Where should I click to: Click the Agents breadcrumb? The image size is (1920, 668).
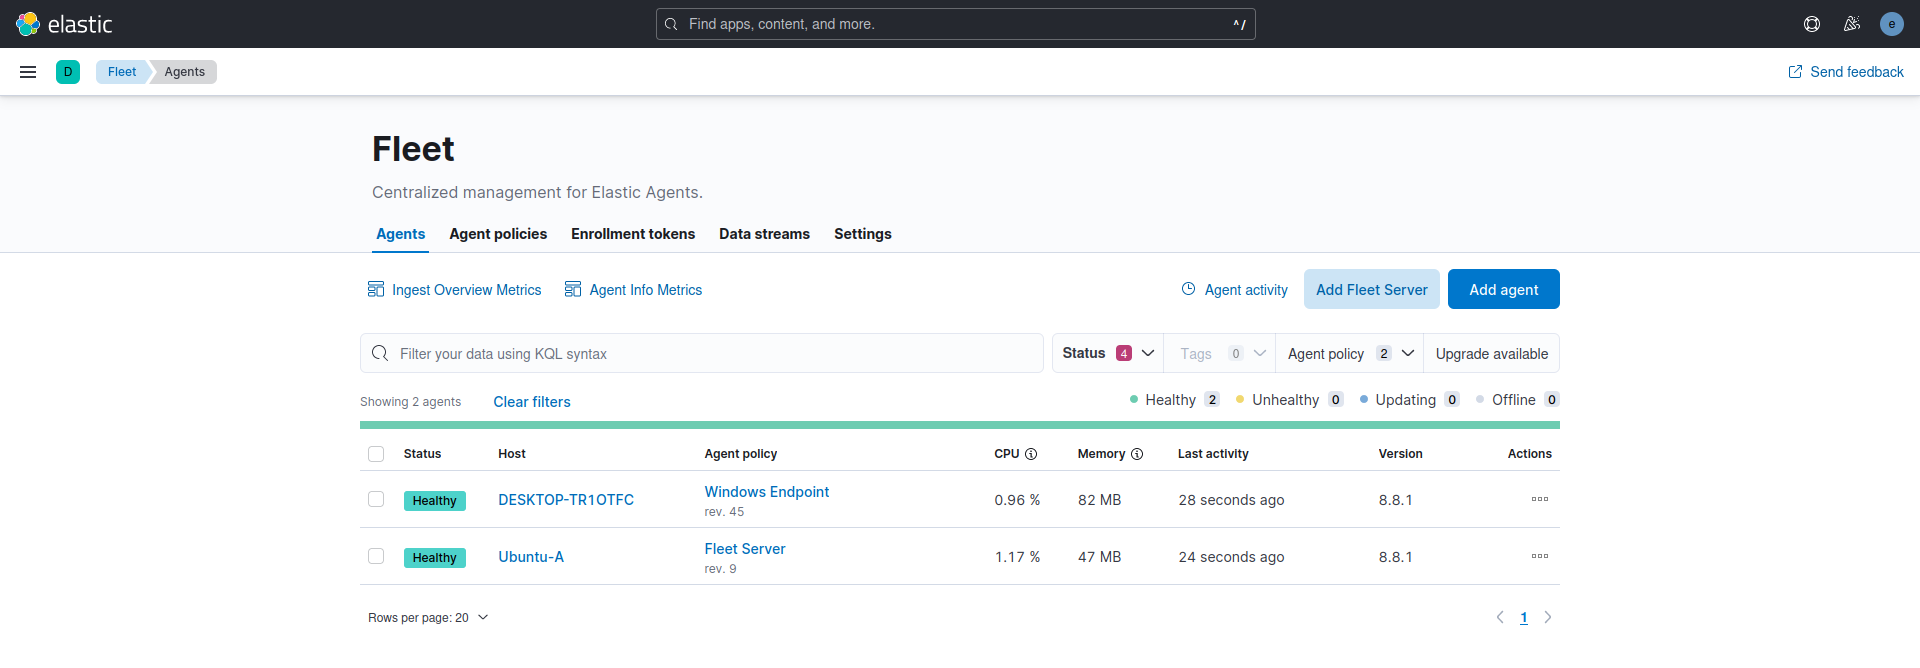[x=185, y=72]
